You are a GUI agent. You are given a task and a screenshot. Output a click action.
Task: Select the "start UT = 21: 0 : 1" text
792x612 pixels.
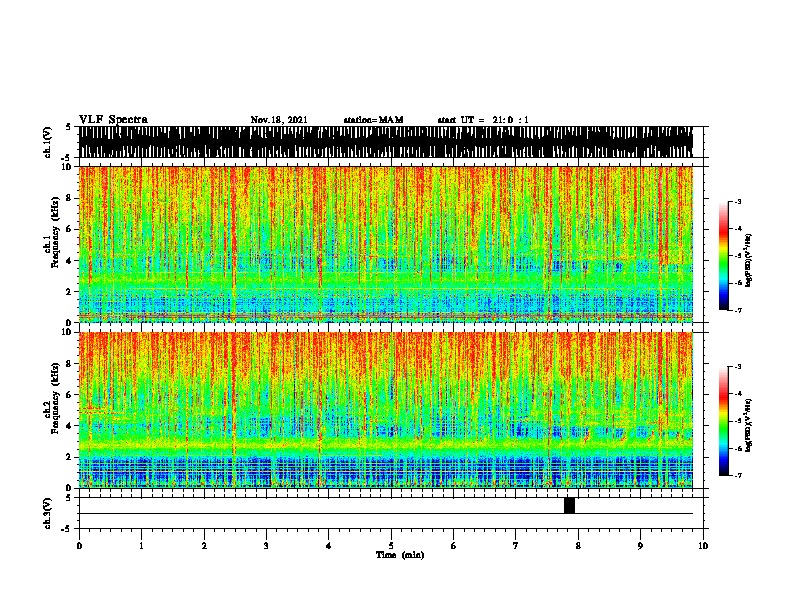coord(483,120)
